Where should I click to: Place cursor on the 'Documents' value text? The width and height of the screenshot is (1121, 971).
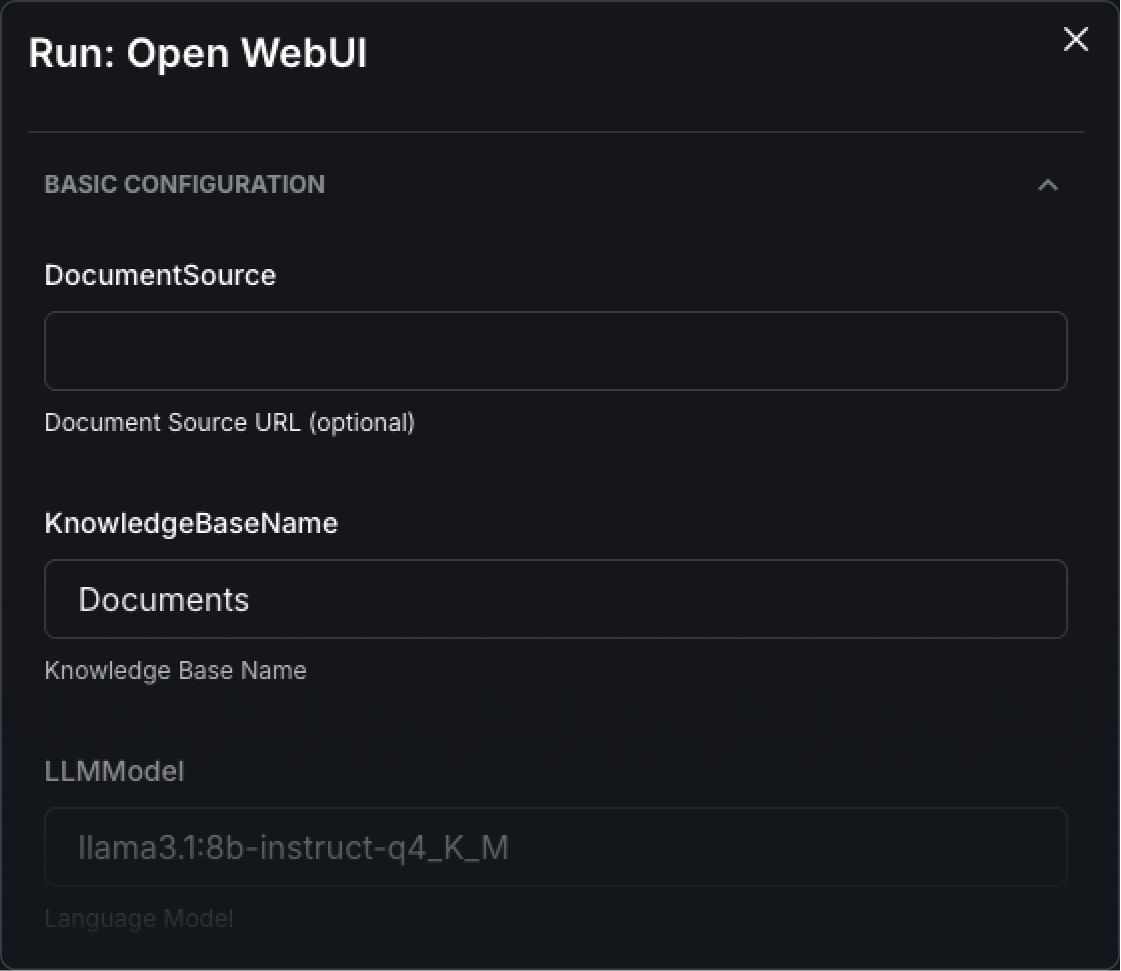164,599
